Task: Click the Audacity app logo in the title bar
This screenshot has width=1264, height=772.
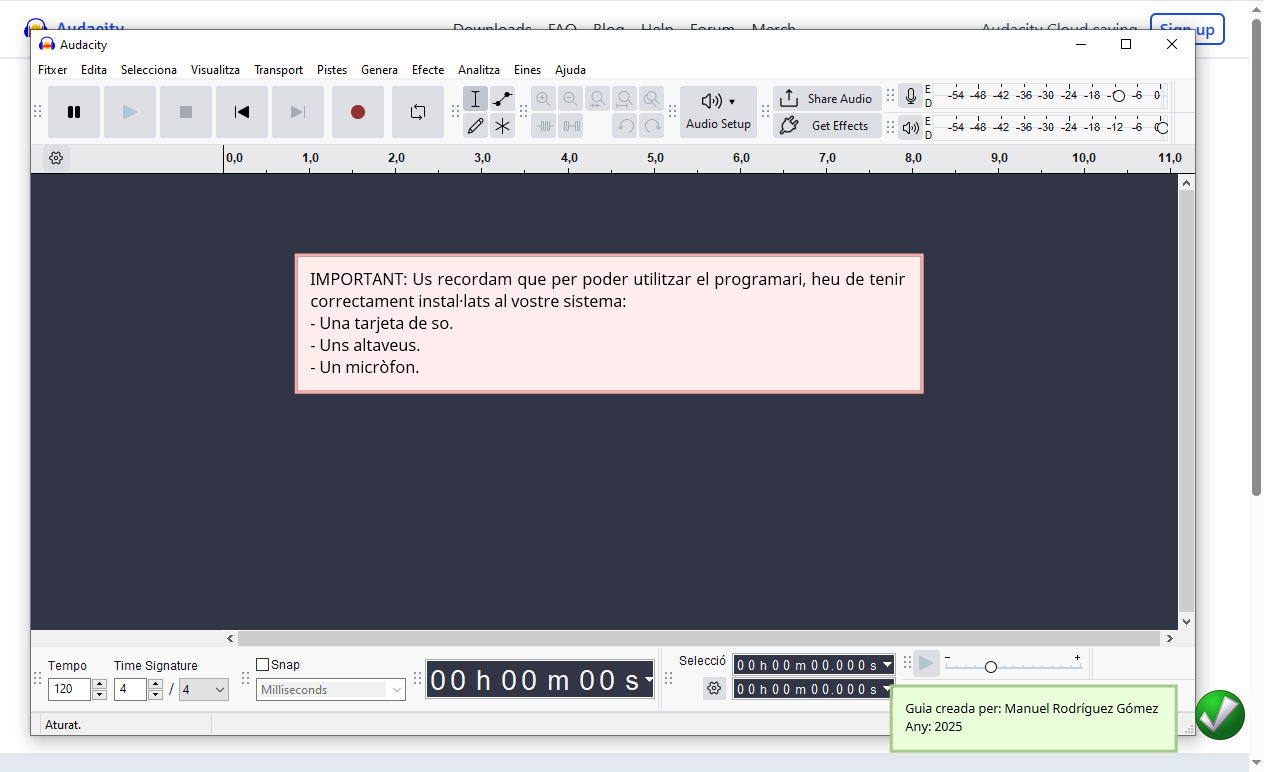Action: pyautogui.click(x=46, y=45)
